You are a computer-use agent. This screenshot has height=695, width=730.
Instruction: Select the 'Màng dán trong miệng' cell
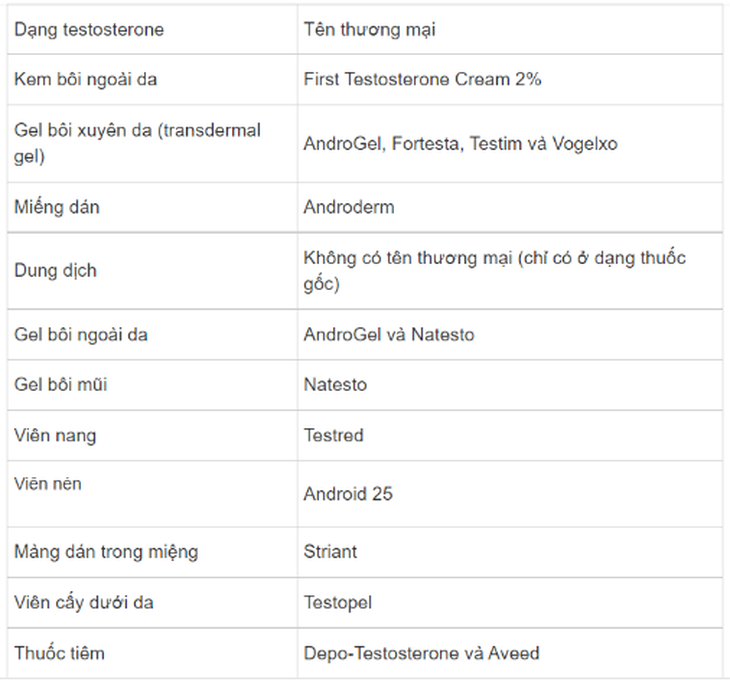pyautogui.click(x=152, y=552)
